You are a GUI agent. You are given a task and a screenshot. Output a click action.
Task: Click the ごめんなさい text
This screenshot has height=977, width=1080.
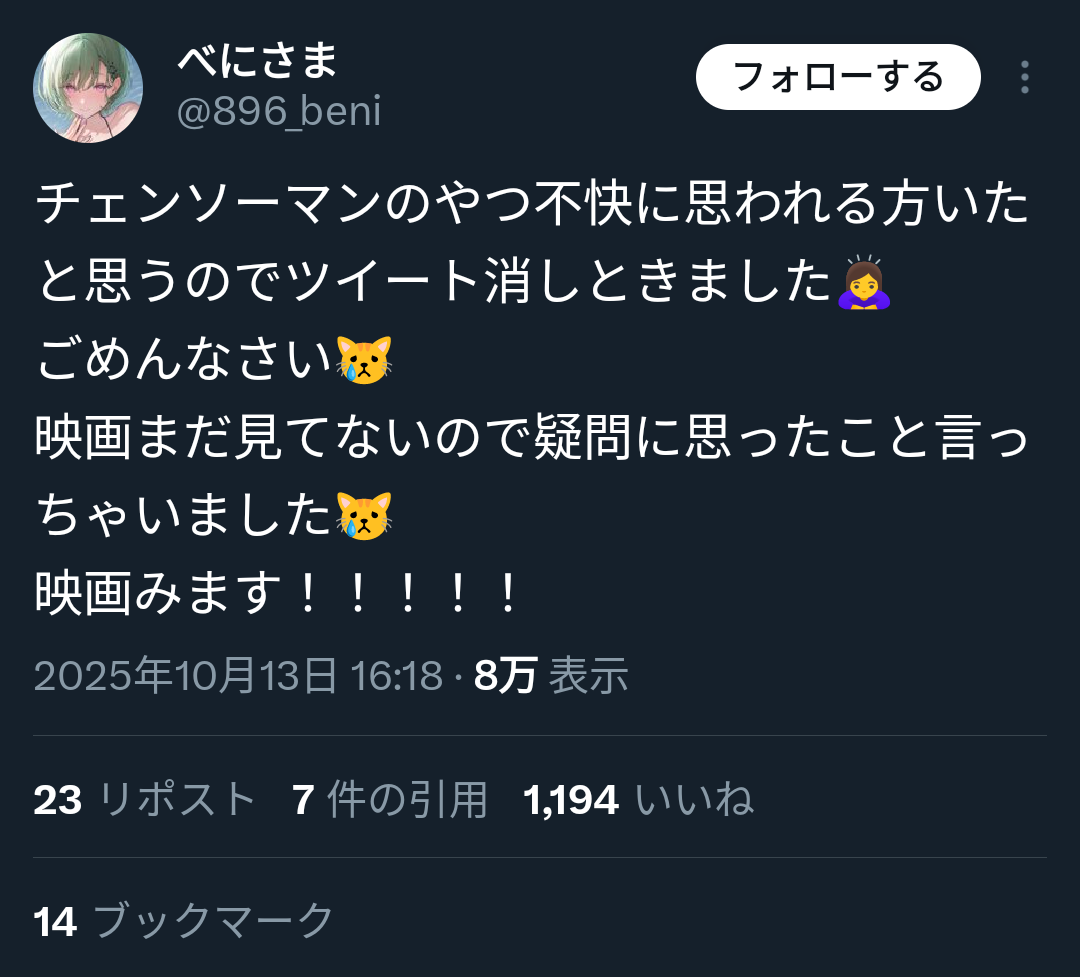click(x=185, y=360)
